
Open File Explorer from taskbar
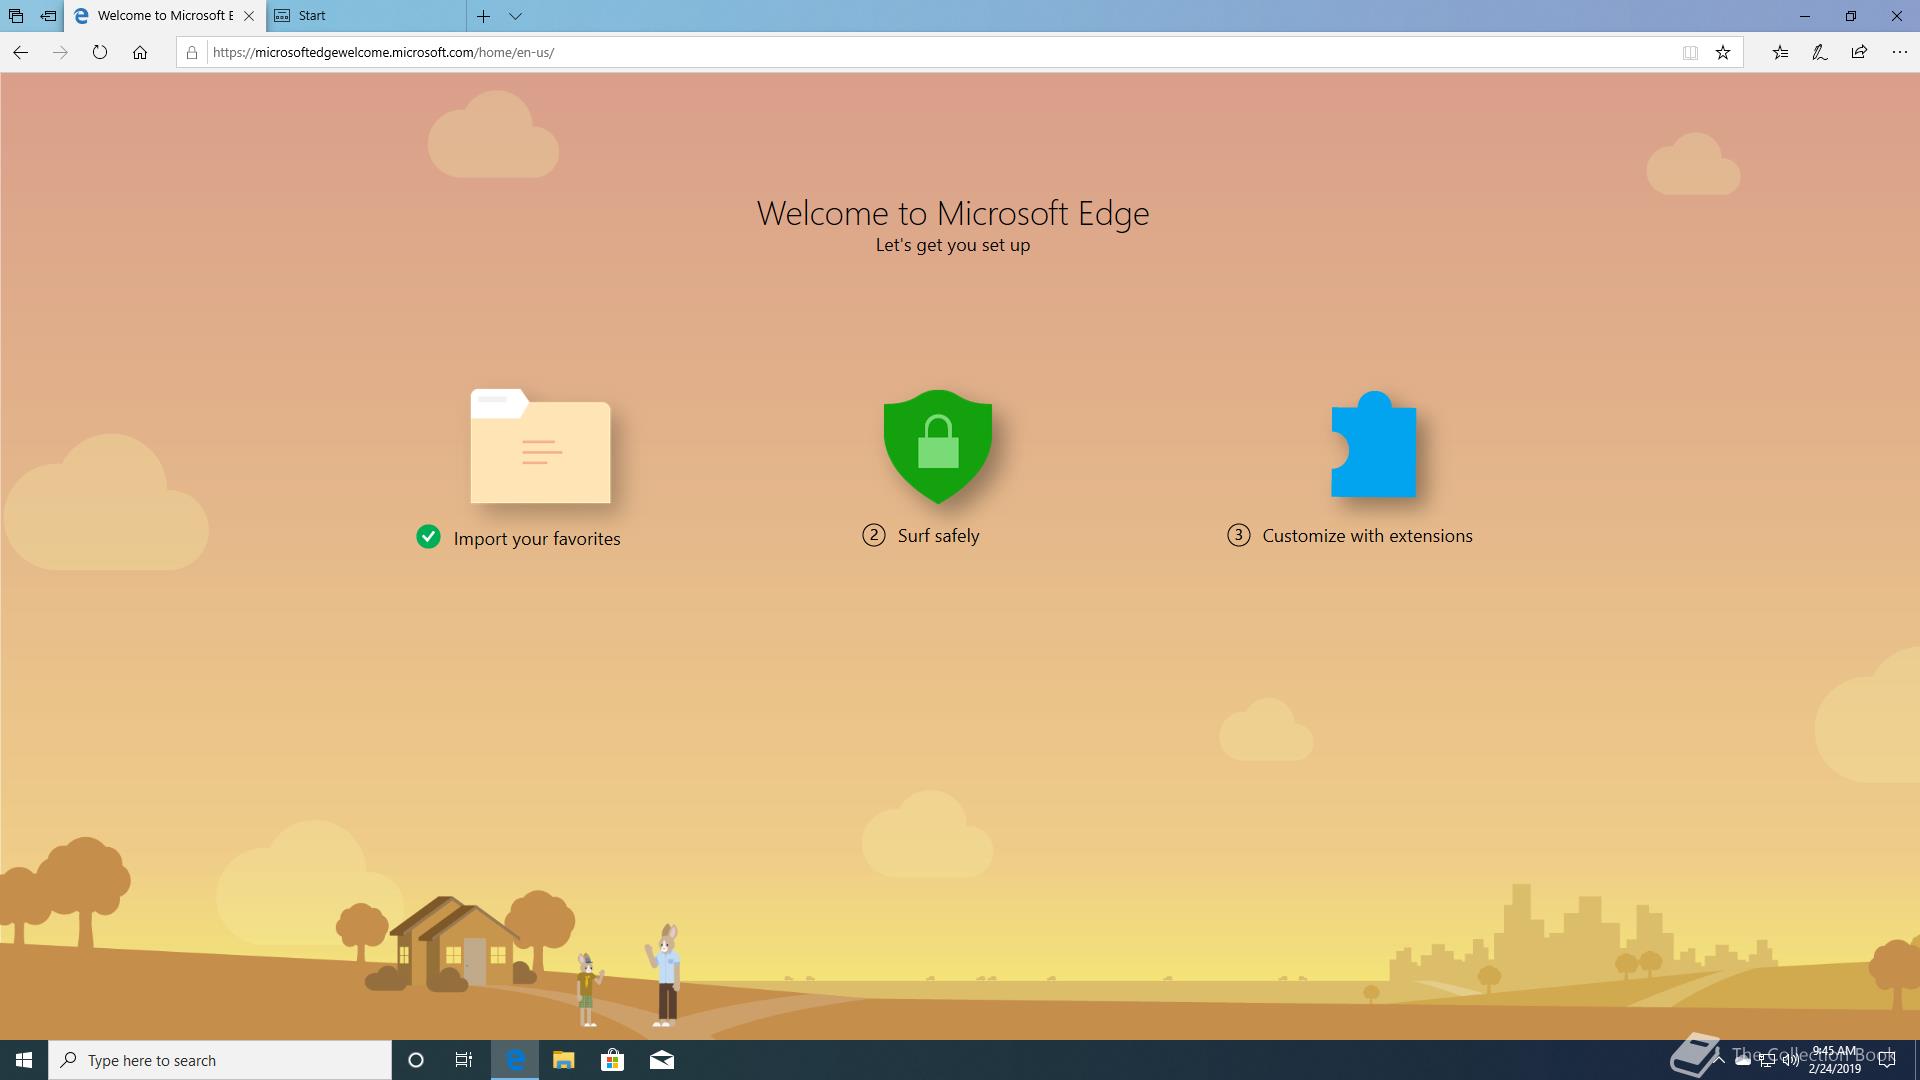(564, 1060)
